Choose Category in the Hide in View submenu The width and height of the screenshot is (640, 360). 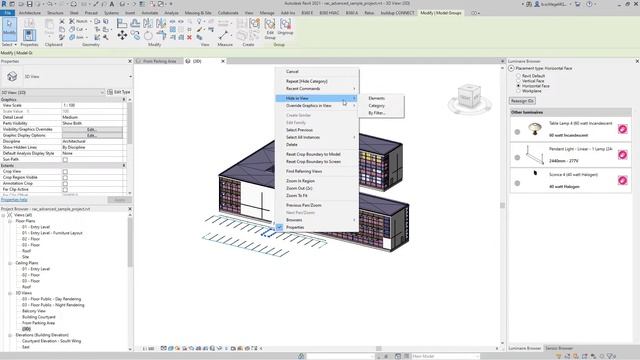pyautogui.click(x=376, y=106)
